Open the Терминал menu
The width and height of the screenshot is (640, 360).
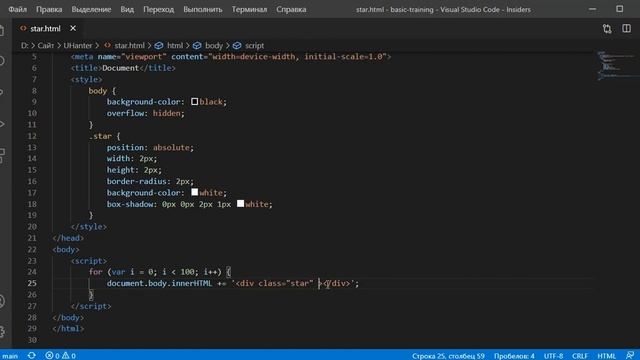[249, 9]
